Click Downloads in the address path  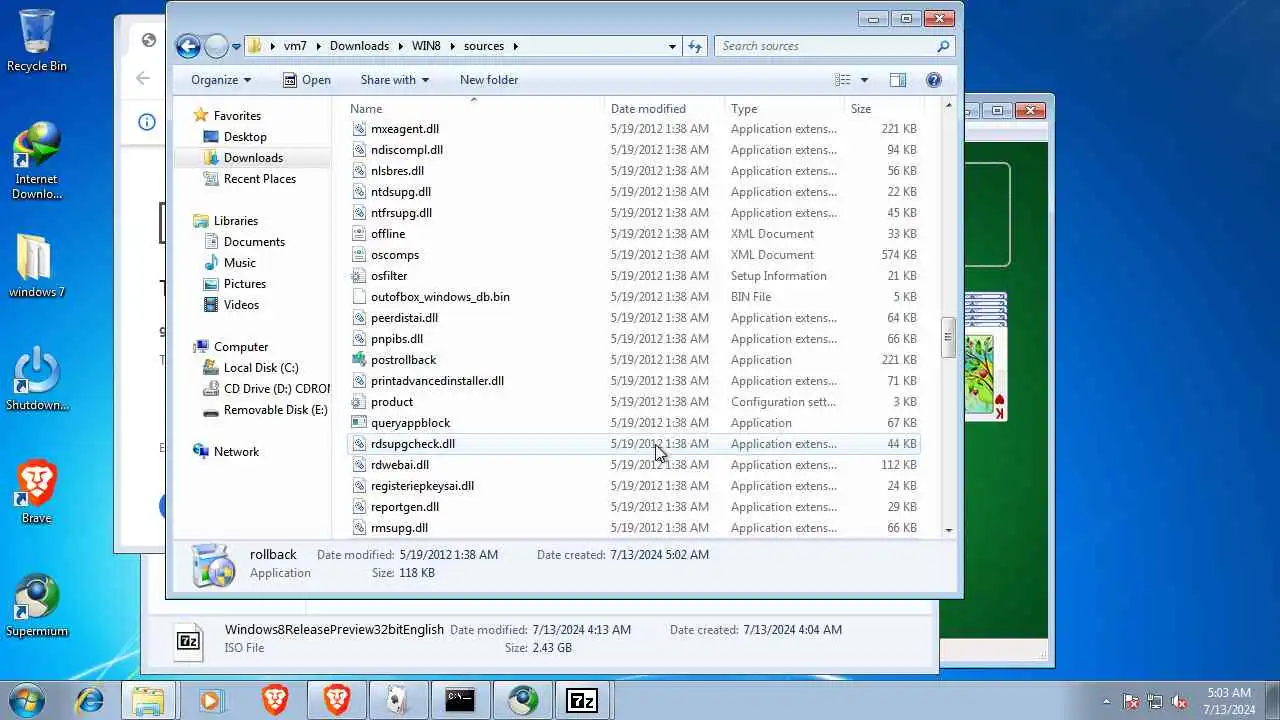[x=359, y=46]
